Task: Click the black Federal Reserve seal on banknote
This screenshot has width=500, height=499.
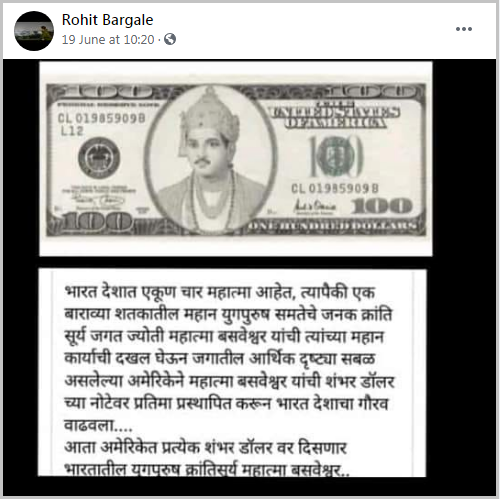Action: 99,157
